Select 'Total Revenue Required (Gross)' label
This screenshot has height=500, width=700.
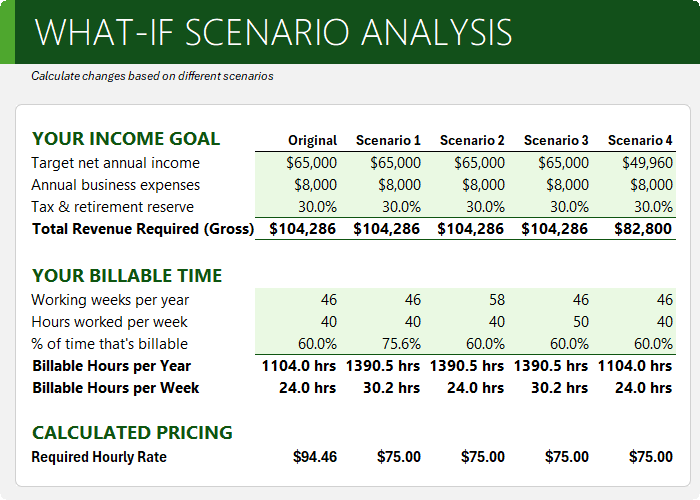pyautogui.click(x=143, y=229)
